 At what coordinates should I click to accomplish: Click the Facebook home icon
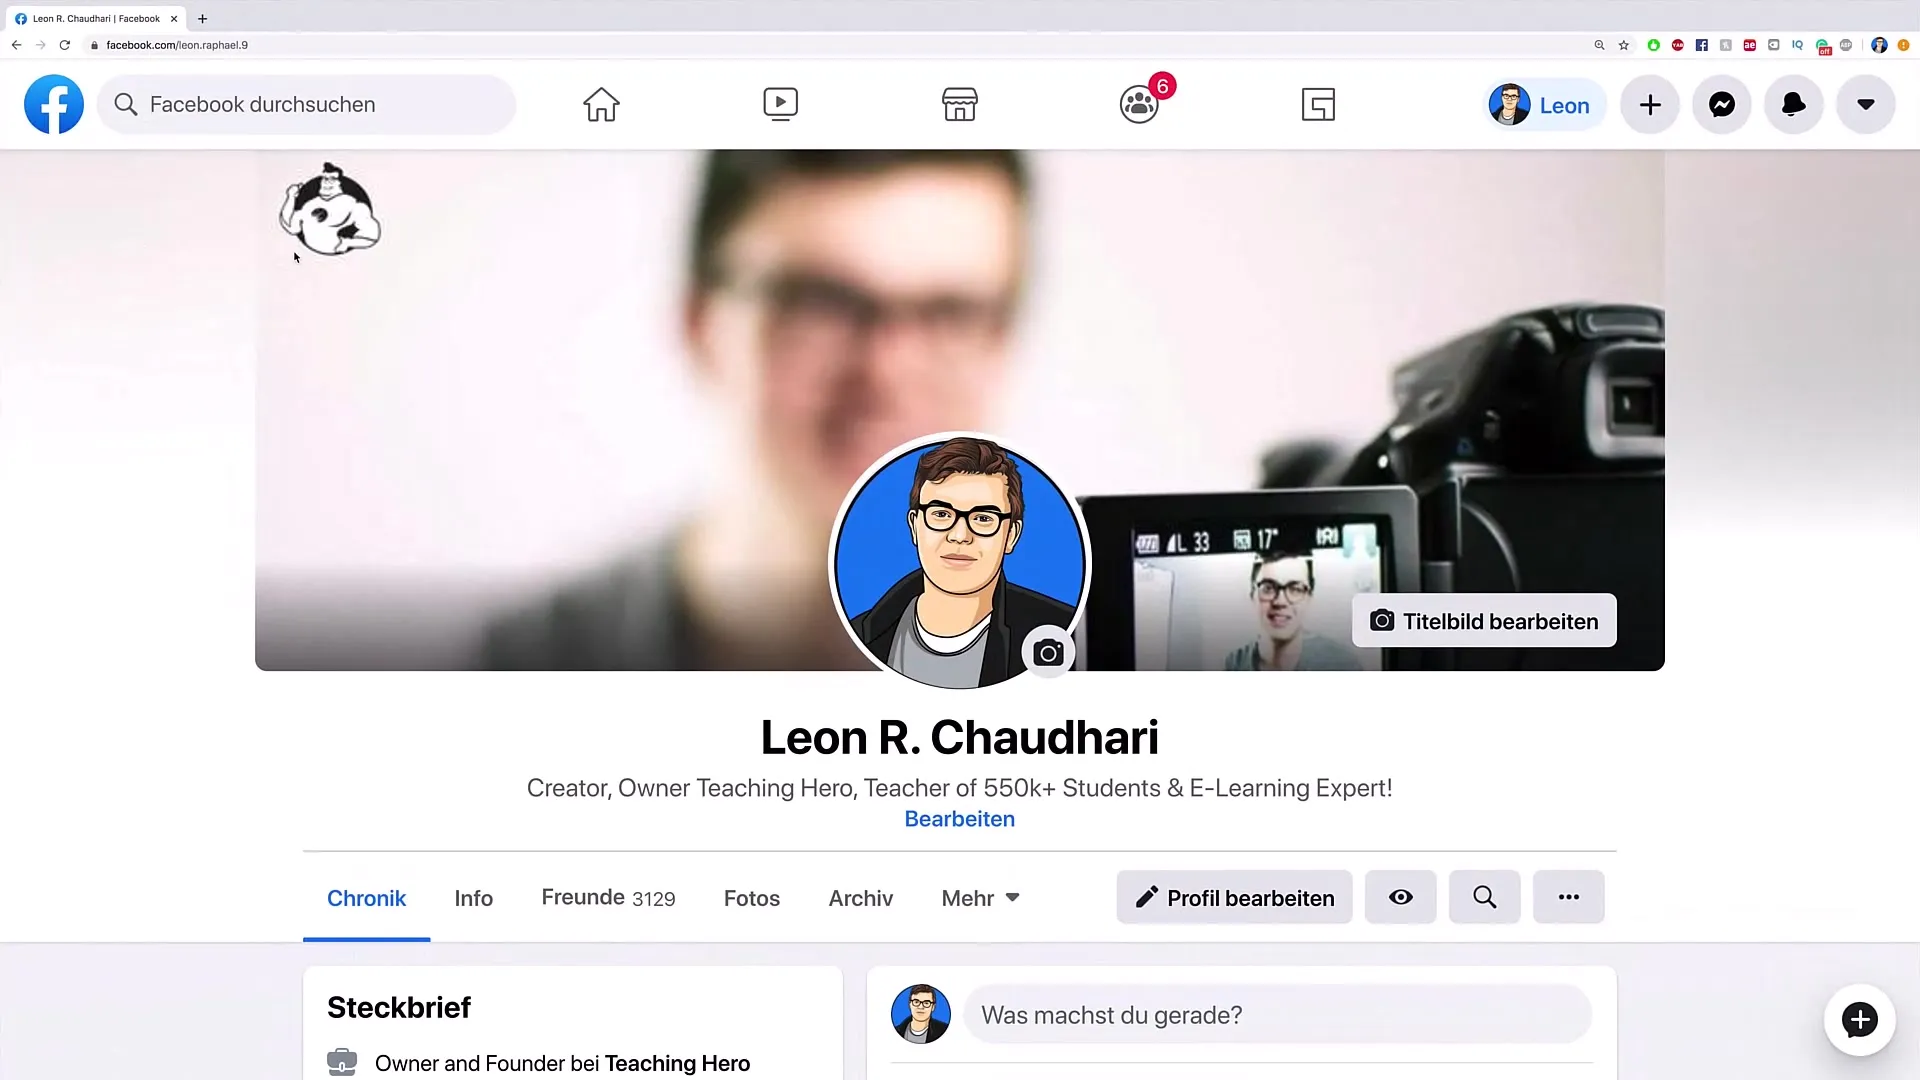[600, 104]
